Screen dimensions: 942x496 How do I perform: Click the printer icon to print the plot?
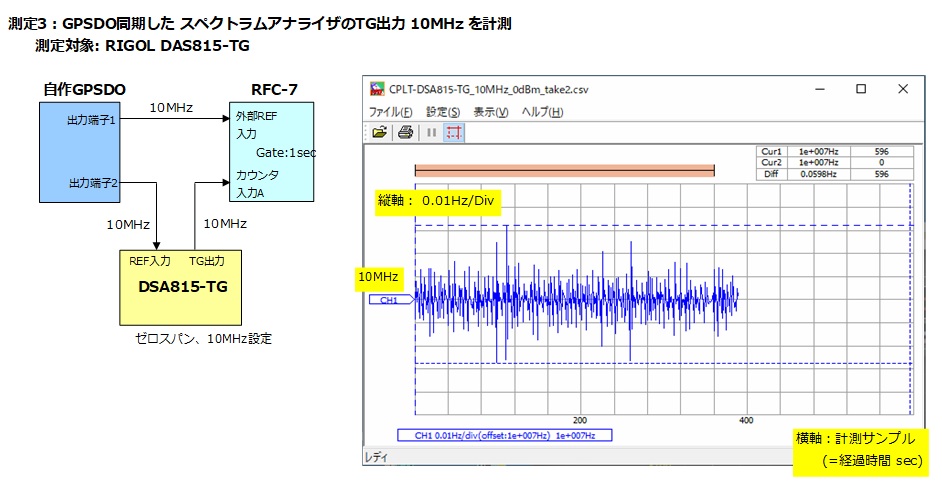point(406,132)
